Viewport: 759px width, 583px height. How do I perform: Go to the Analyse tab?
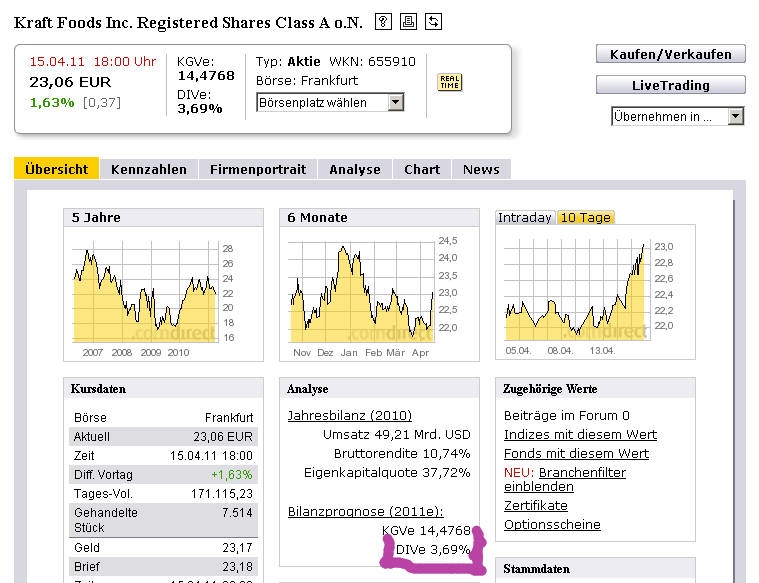(x=355, y=169)
